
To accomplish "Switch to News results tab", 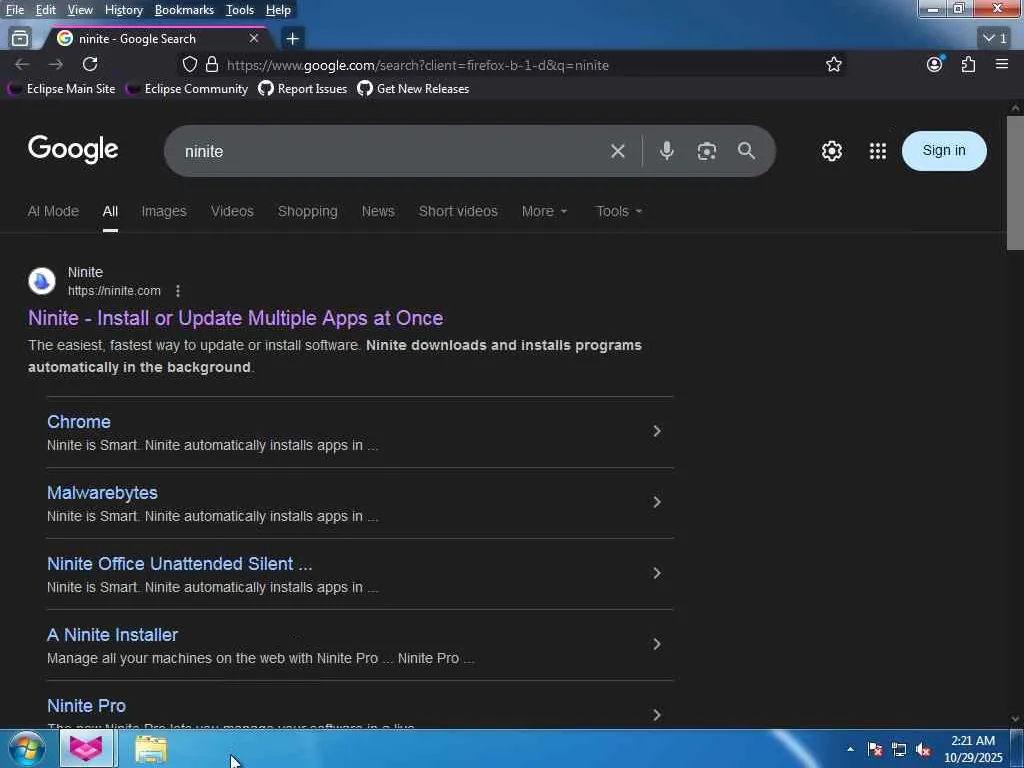I will click(378, 211).
